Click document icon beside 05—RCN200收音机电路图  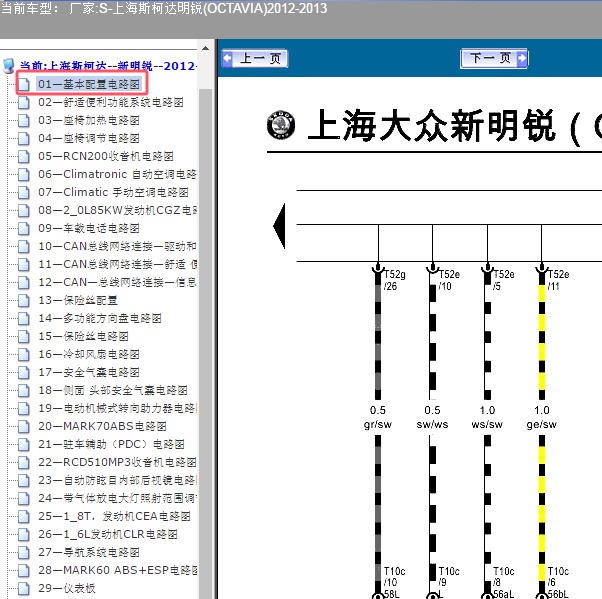[x=24, y=156]
